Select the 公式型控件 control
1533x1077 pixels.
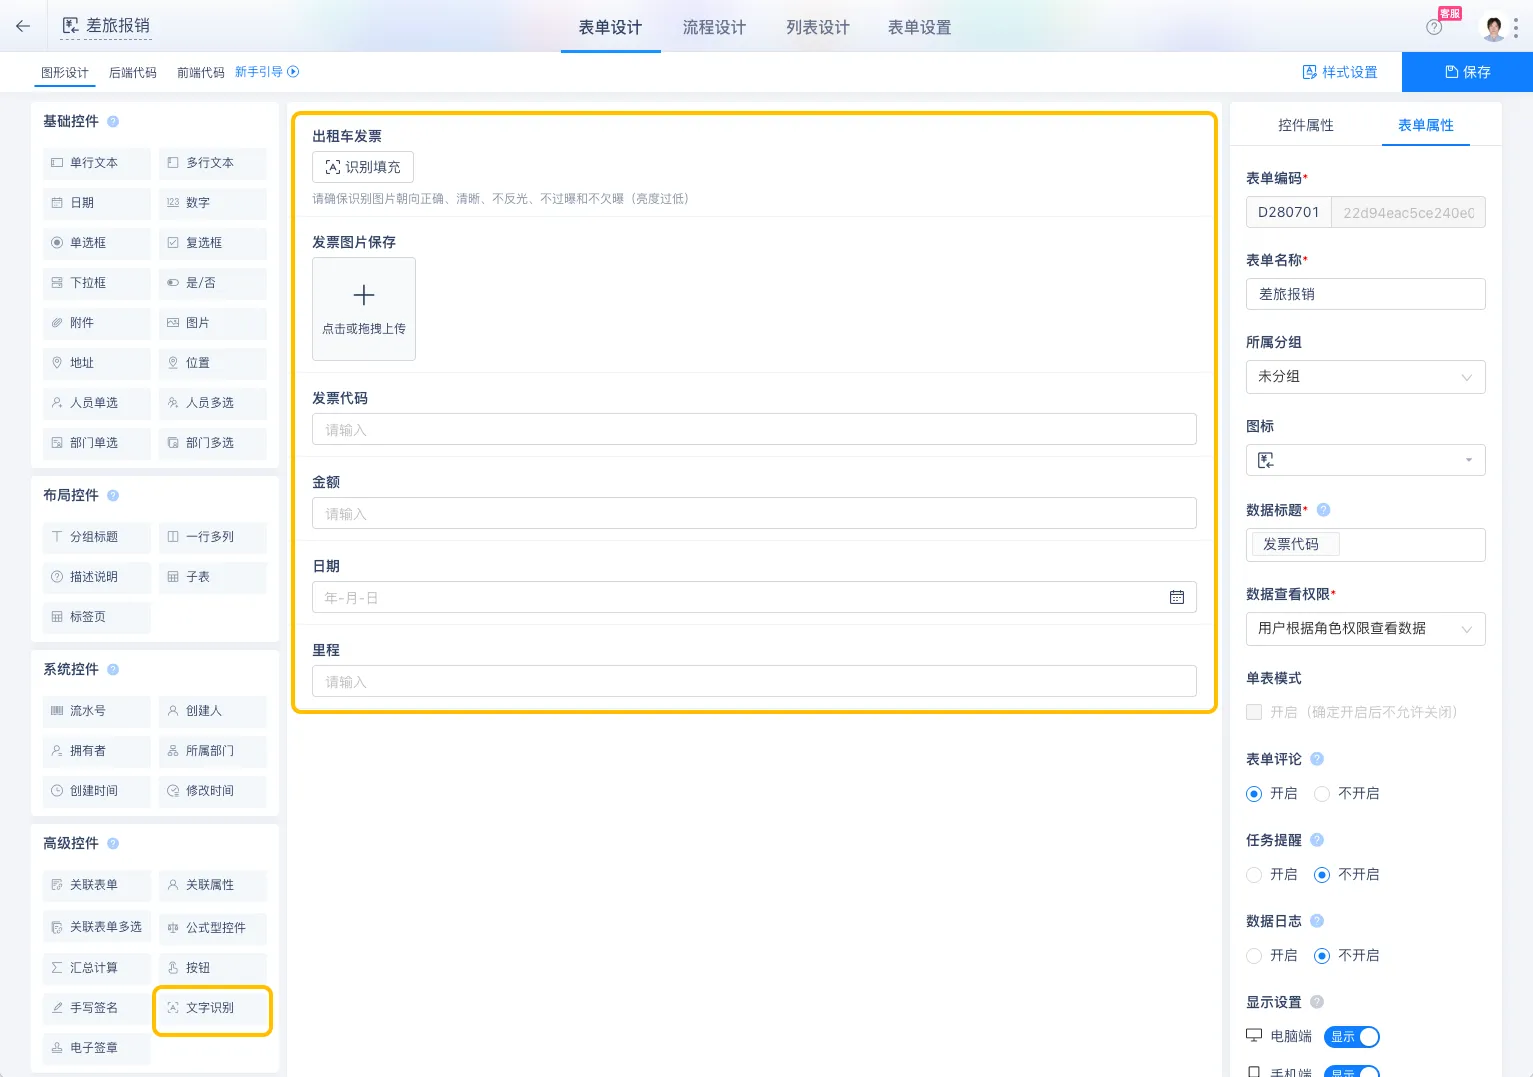(213, 928)
